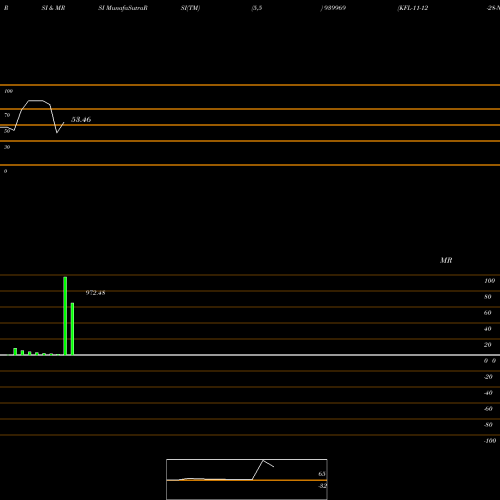Image resolution: width=500 pixels, height=500 pixels.
Task: Click the right axis label 80
Action: click(x=488, y=297)
